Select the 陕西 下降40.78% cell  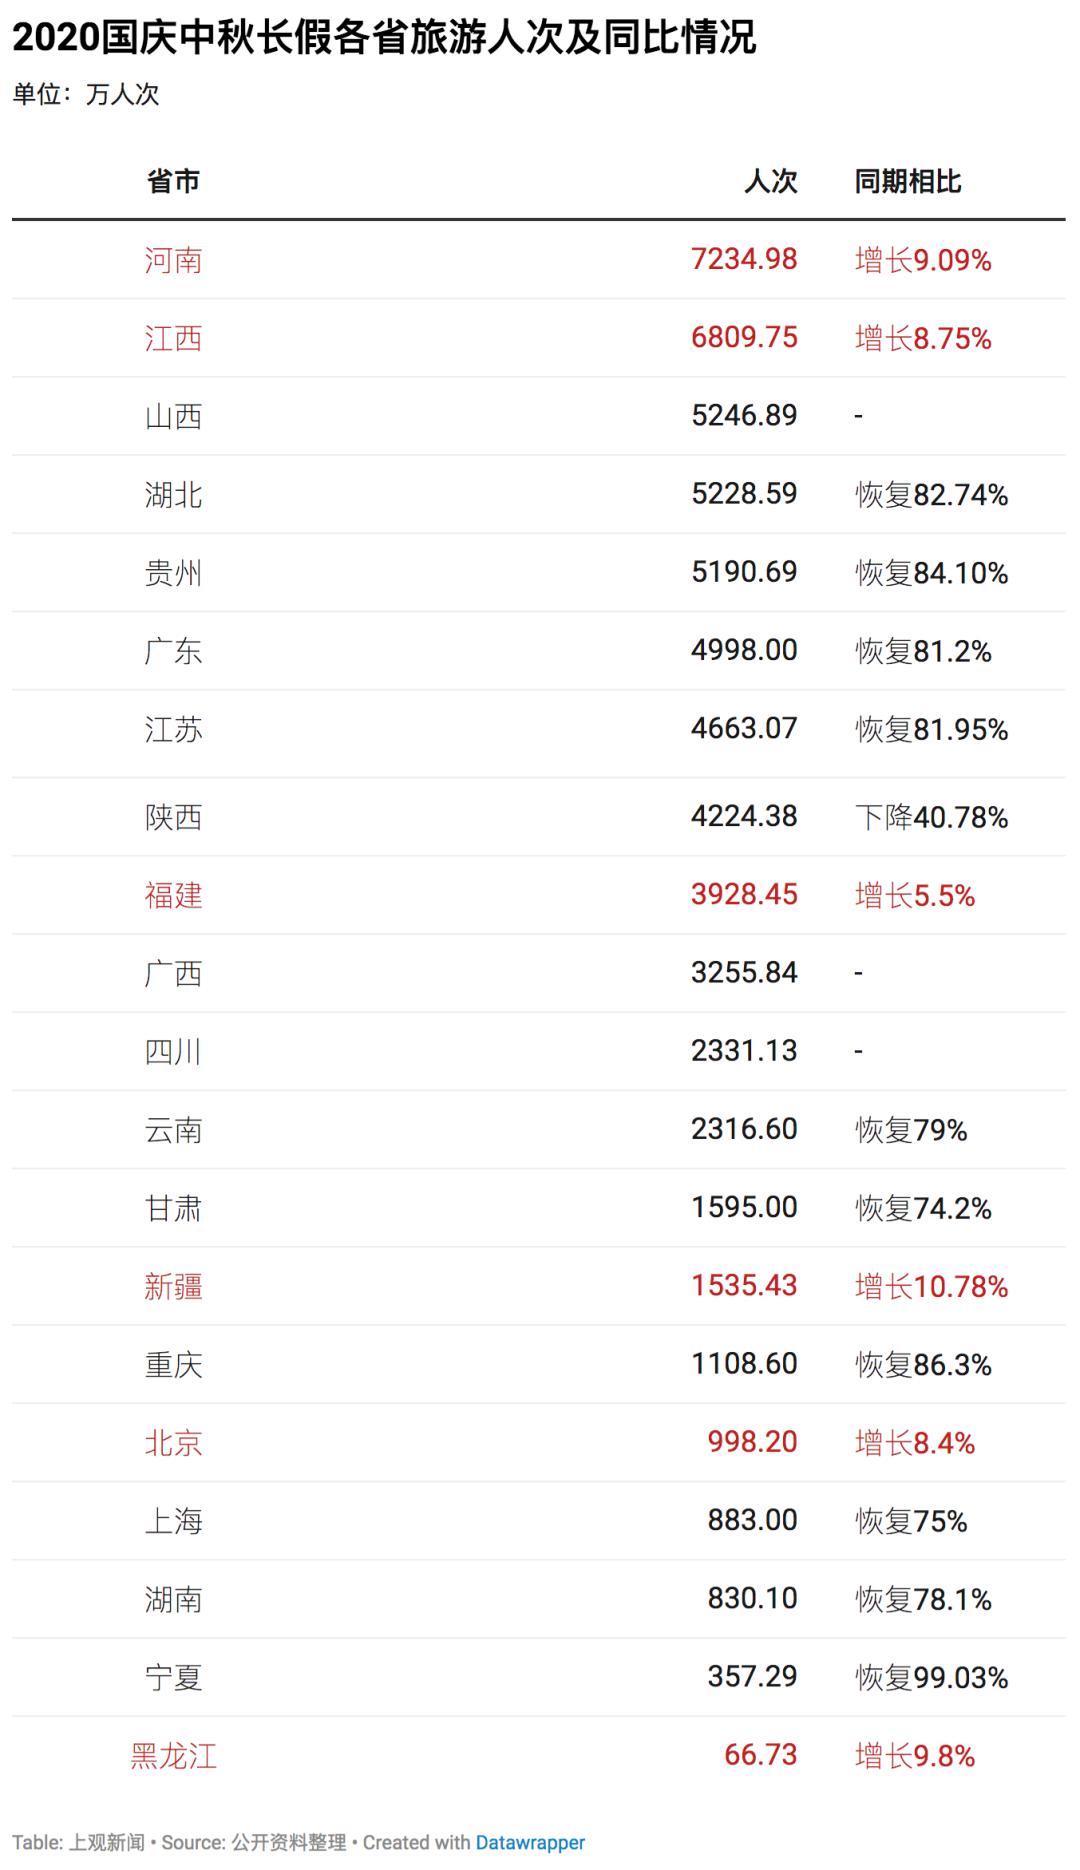point(931,817)
